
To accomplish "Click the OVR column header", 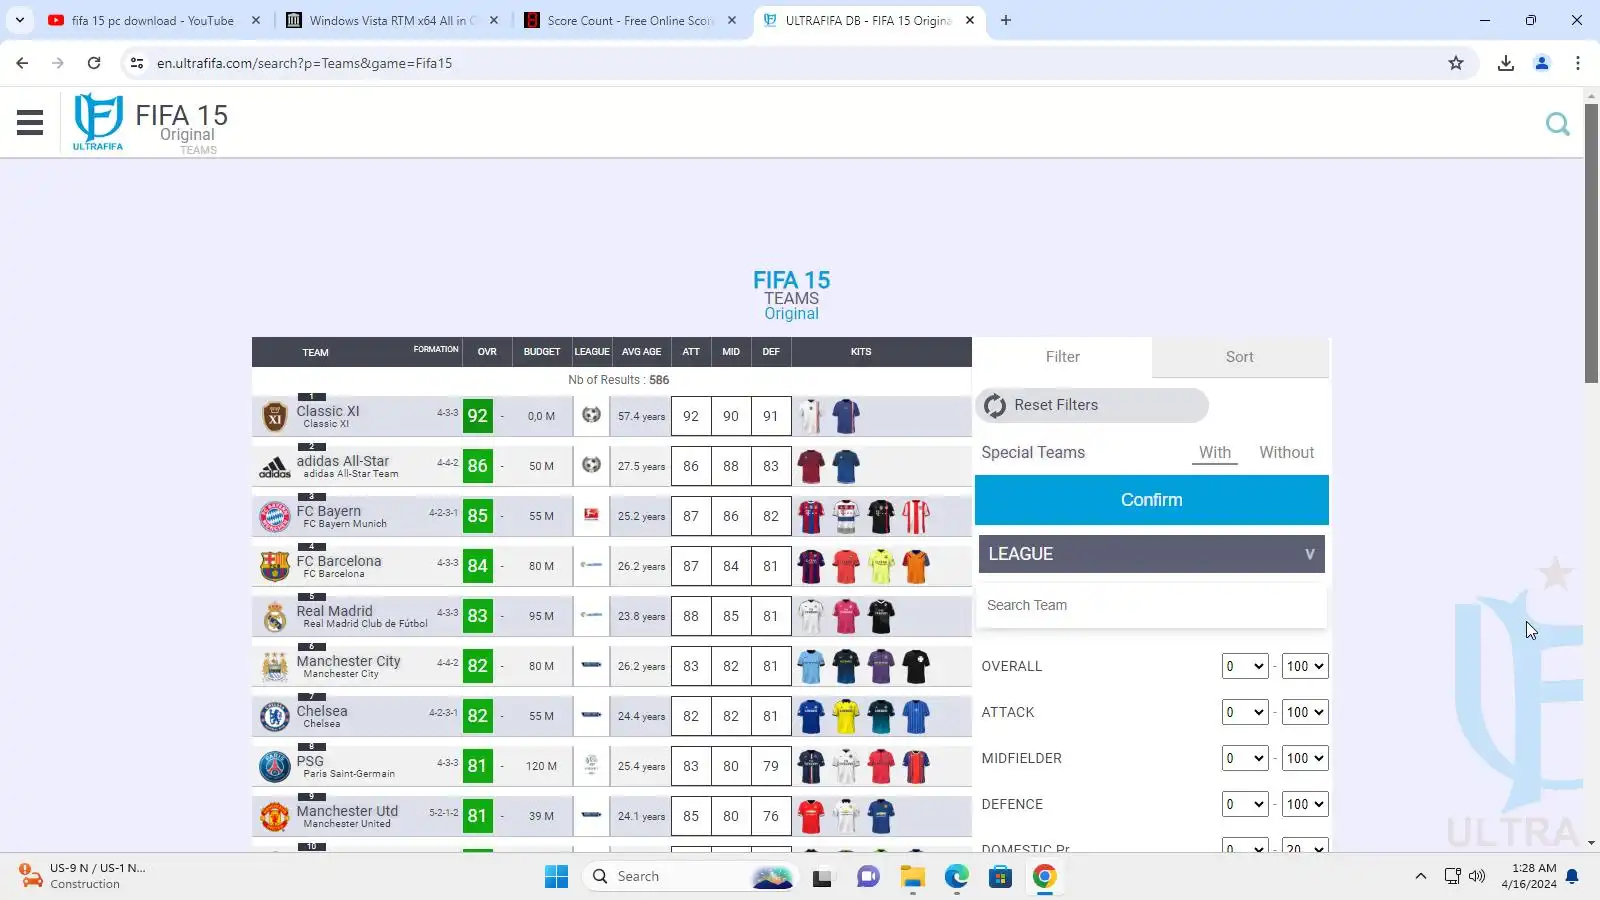I will click(x=487, y=352).
